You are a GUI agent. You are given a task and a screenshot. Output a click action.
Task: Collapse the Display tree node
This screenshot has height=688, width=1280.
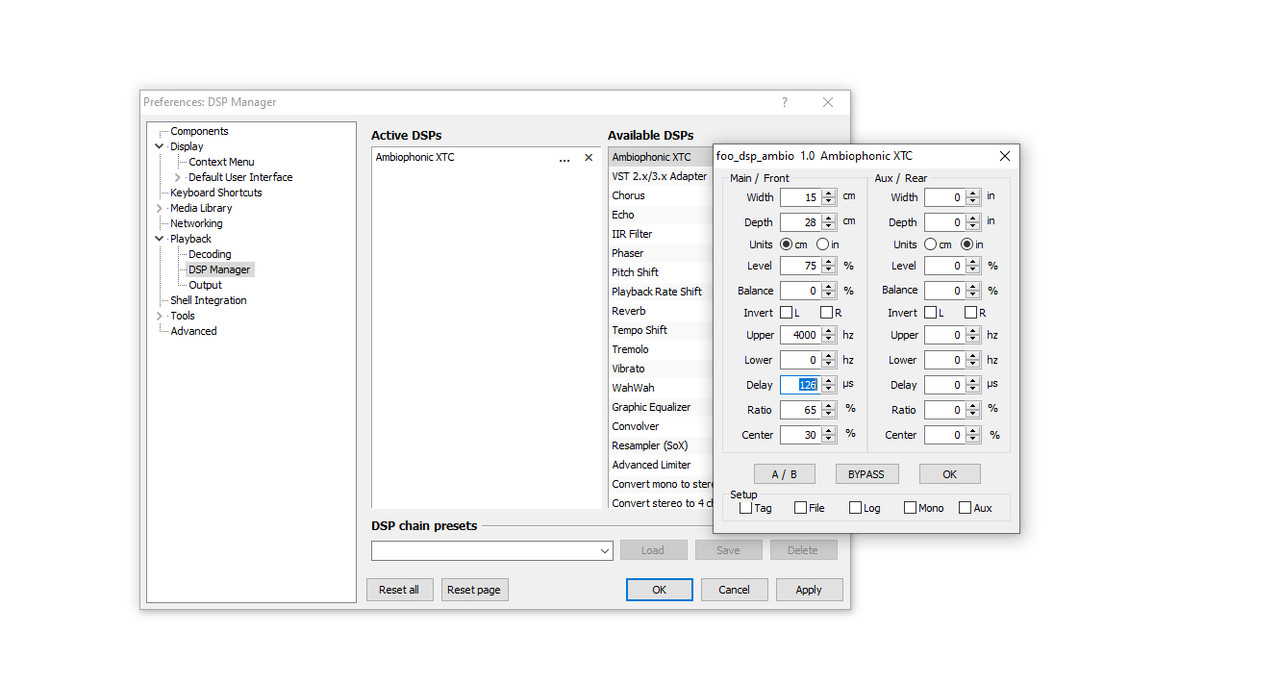pyautogui.click(x=159, y=147)
